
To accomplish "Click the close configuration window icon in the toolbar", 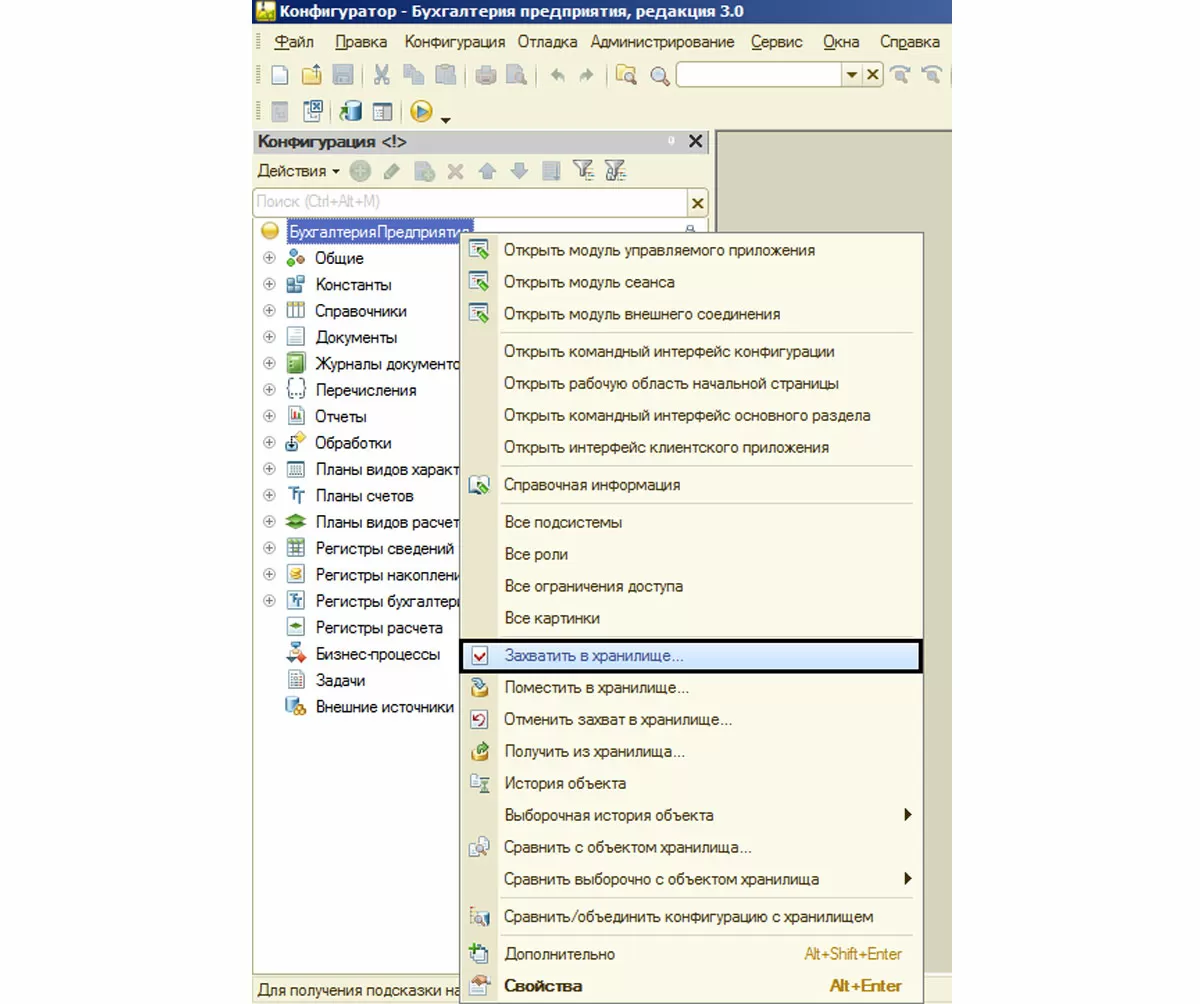I will click(x=313, y=112).
